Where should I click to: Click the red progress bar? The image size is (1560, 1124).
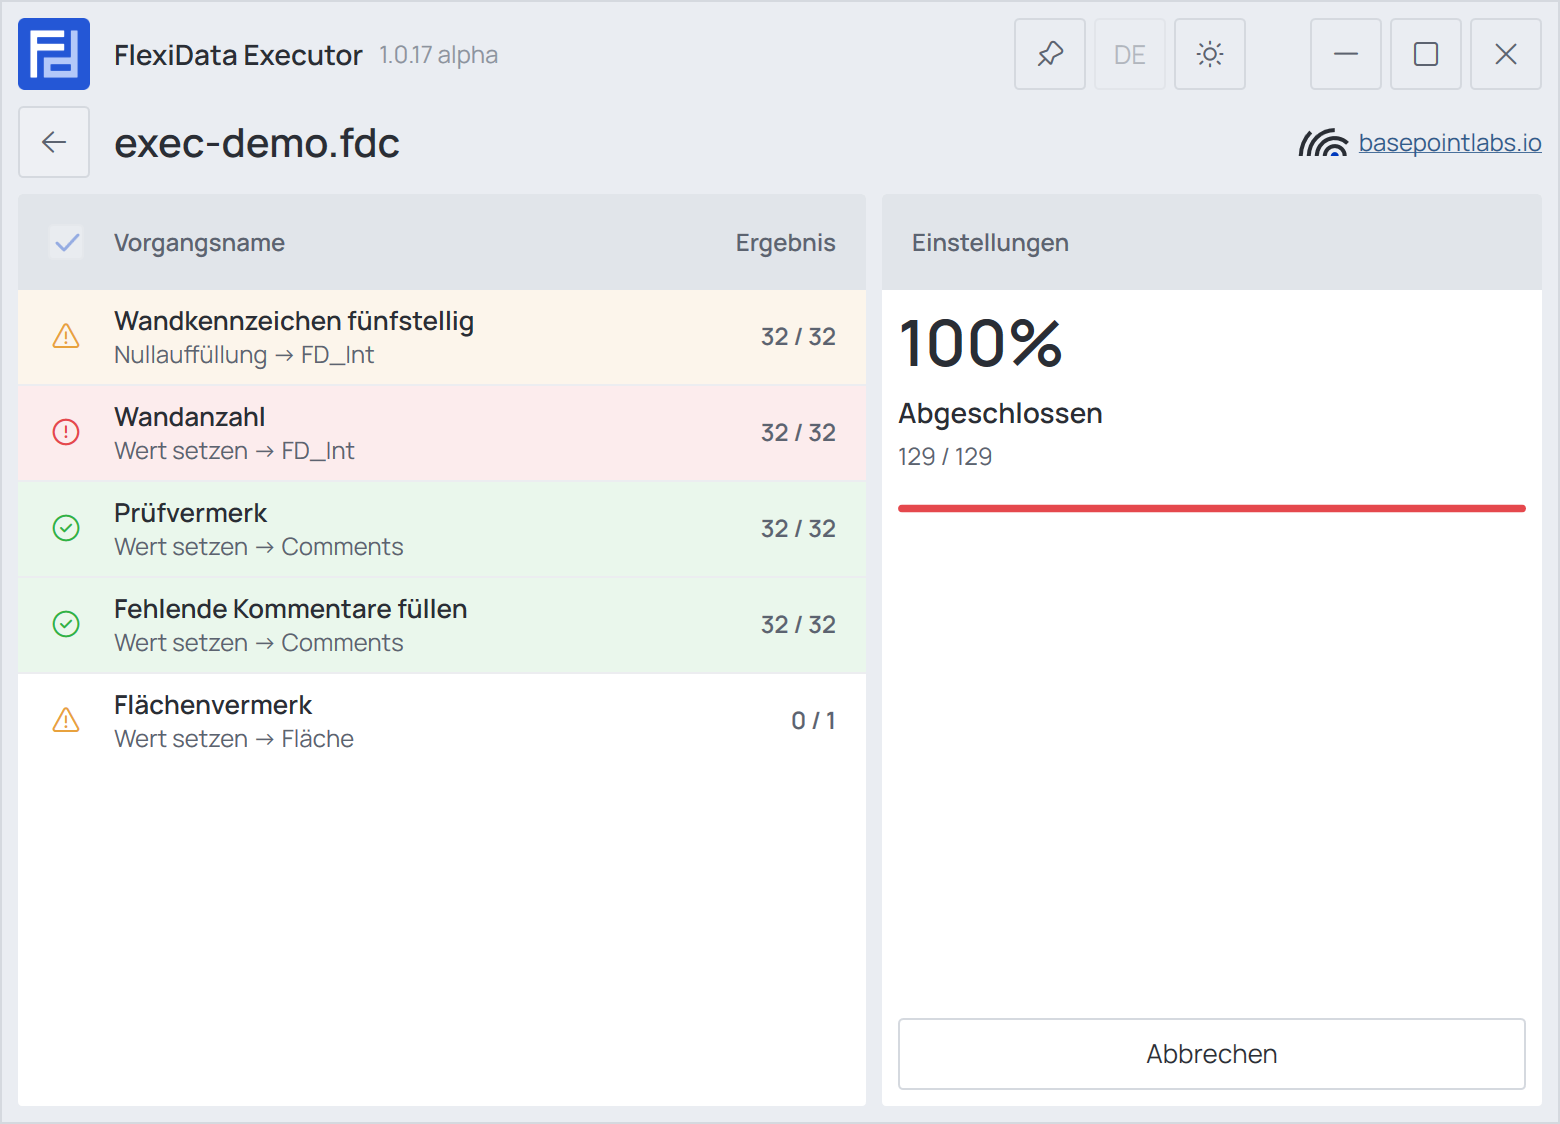[x=1212, y=508]
